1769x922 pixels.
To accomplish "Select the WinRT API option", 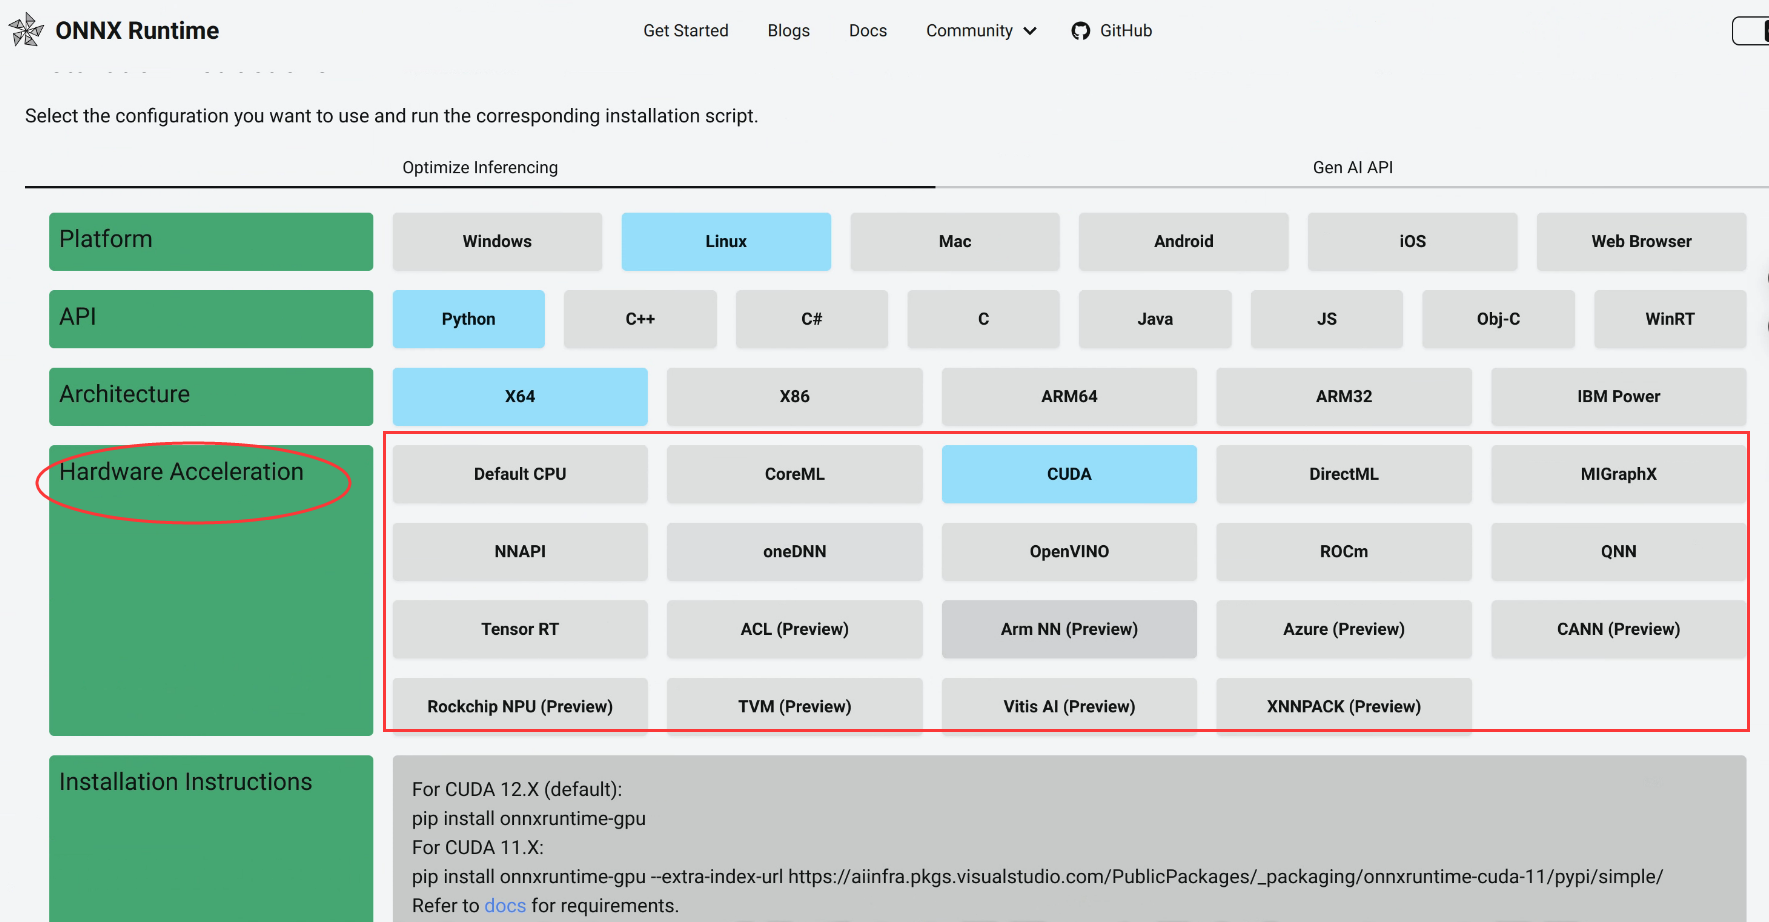I will (1670, 319).
